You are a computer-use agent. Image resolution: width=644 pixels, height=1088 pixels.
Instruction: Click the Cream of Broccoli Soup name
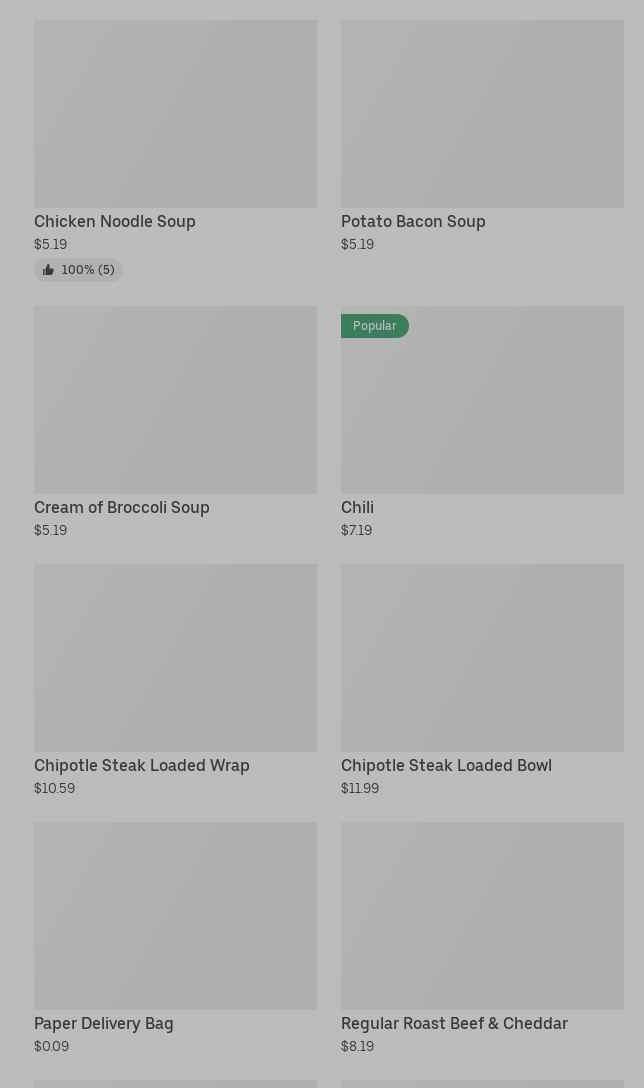pyautogui.click(x=121, y=507)
